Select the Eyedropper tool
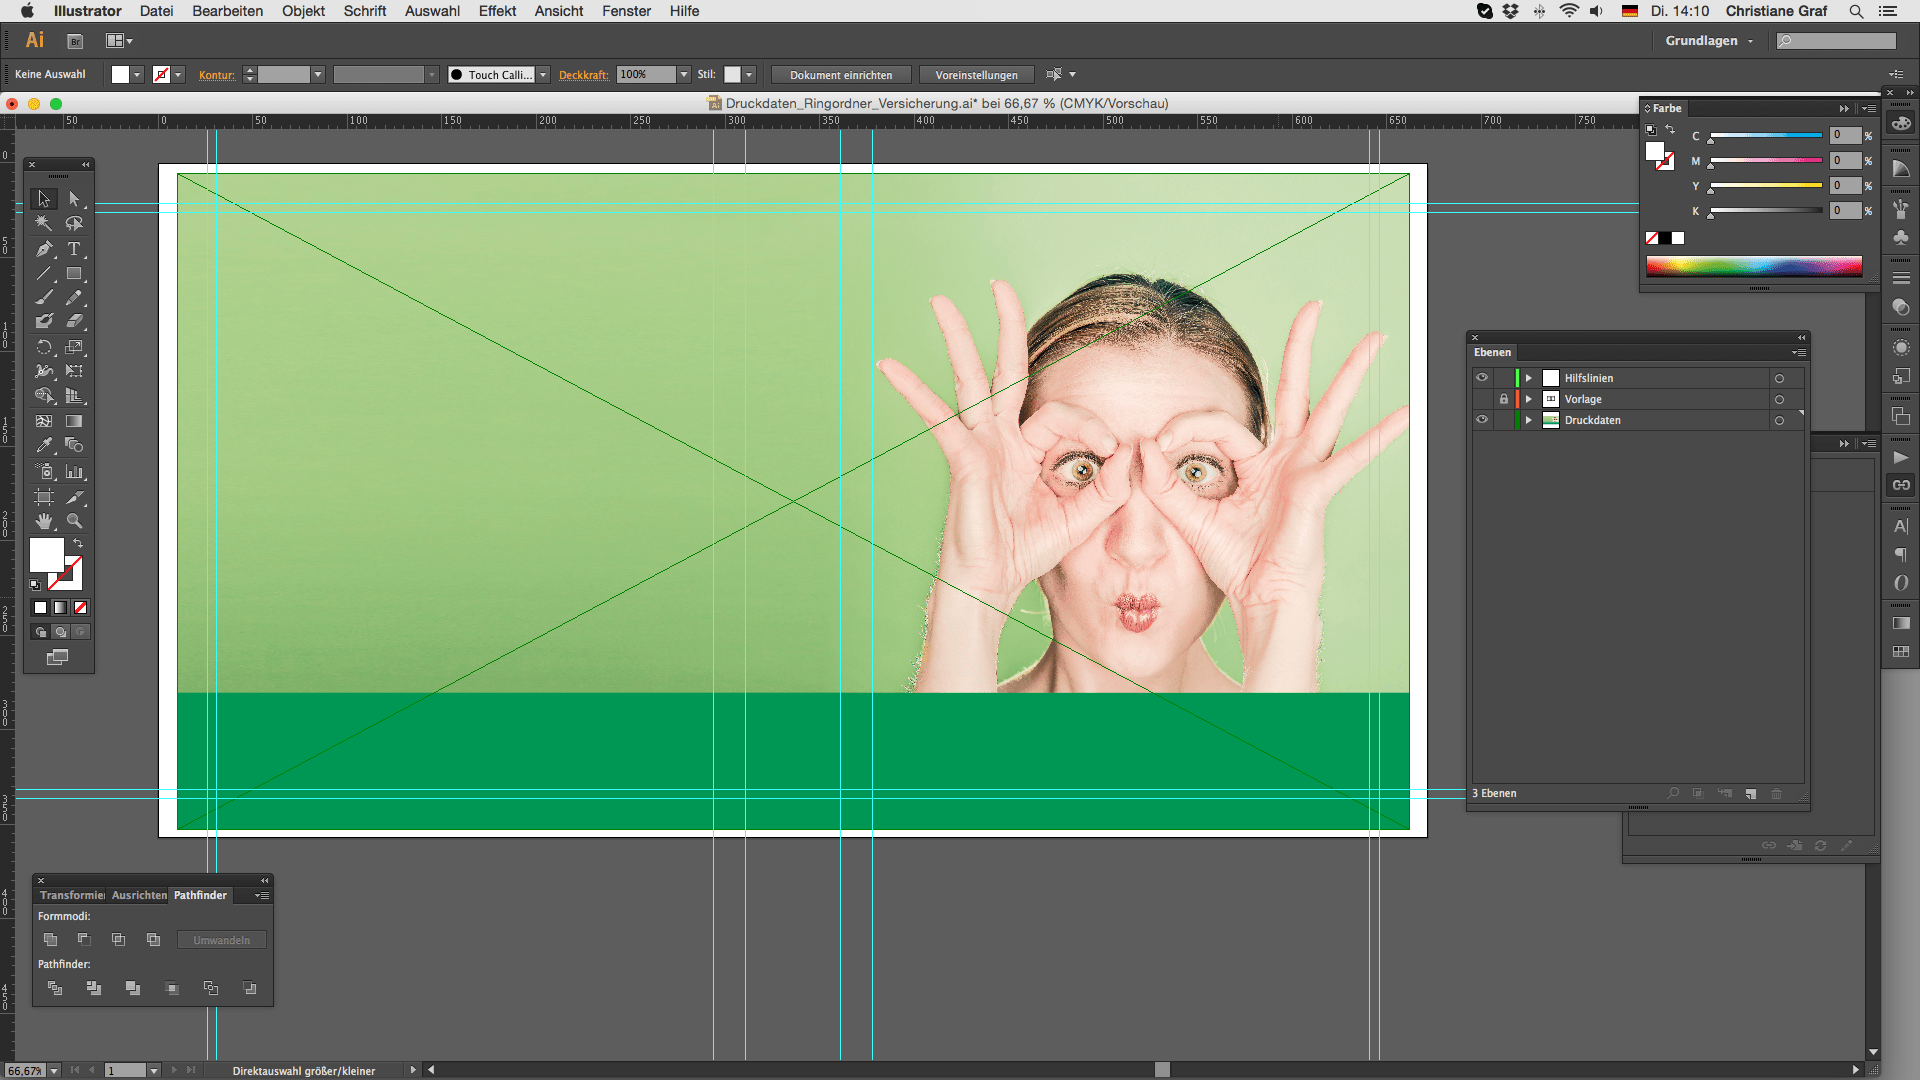The image size is (1920, 1080). (x=44, y=446)
